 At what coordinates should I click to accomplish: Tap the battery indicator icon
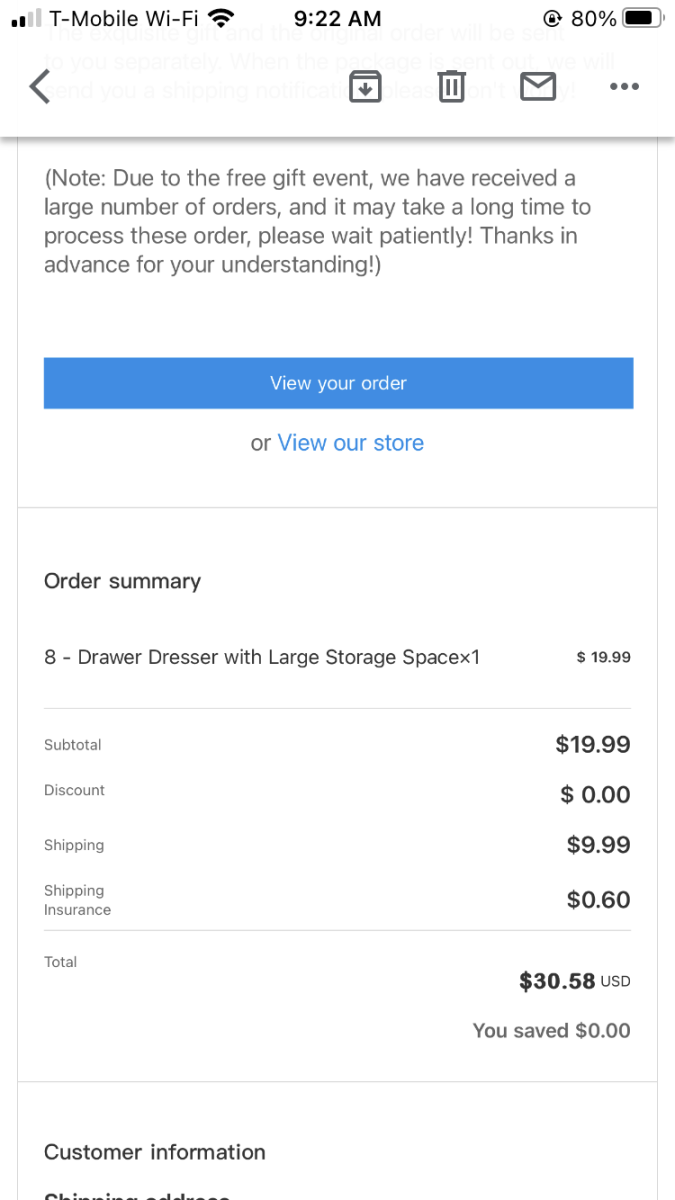coord(643,18)
